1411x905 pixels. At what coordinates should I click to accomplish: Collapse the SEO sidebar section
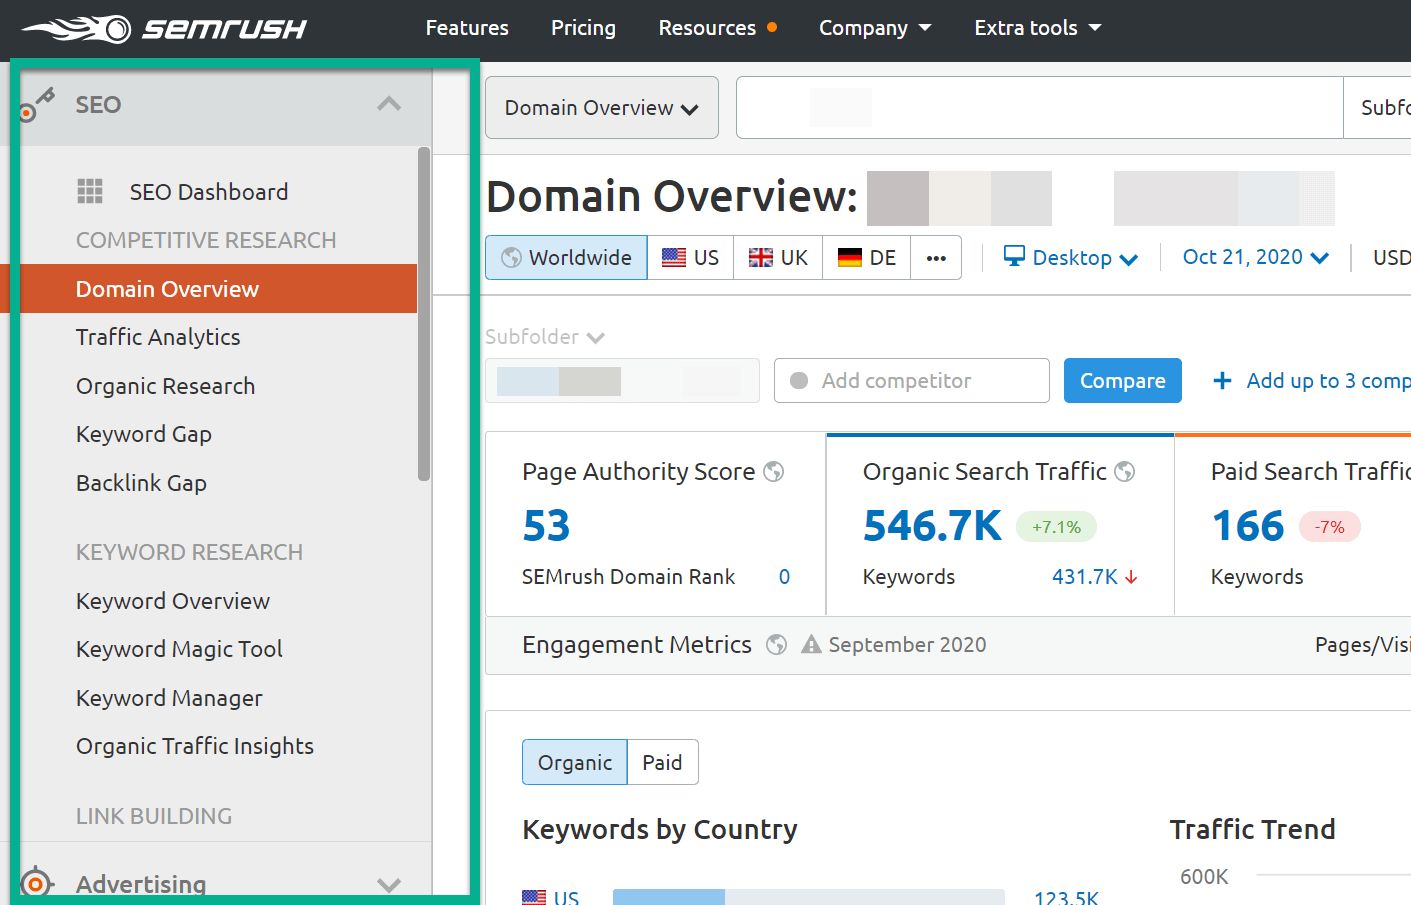(389, 104)
